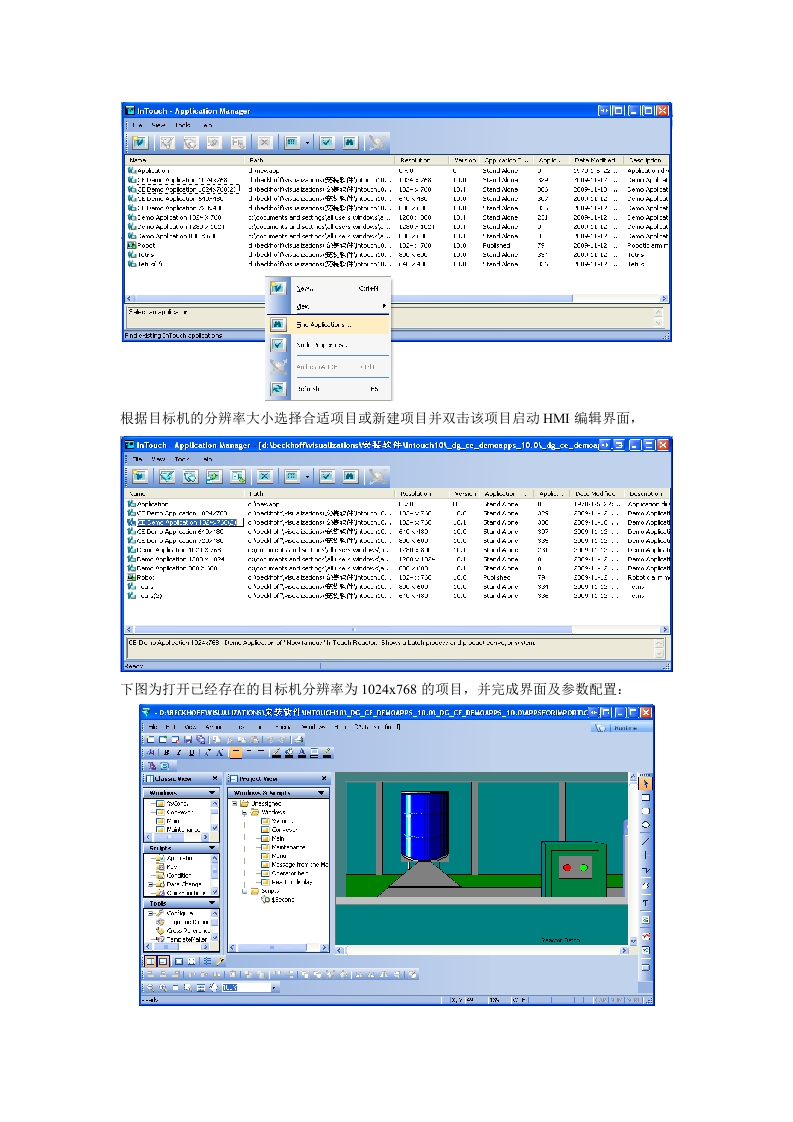Close the Project View panel

pos(323,778)
